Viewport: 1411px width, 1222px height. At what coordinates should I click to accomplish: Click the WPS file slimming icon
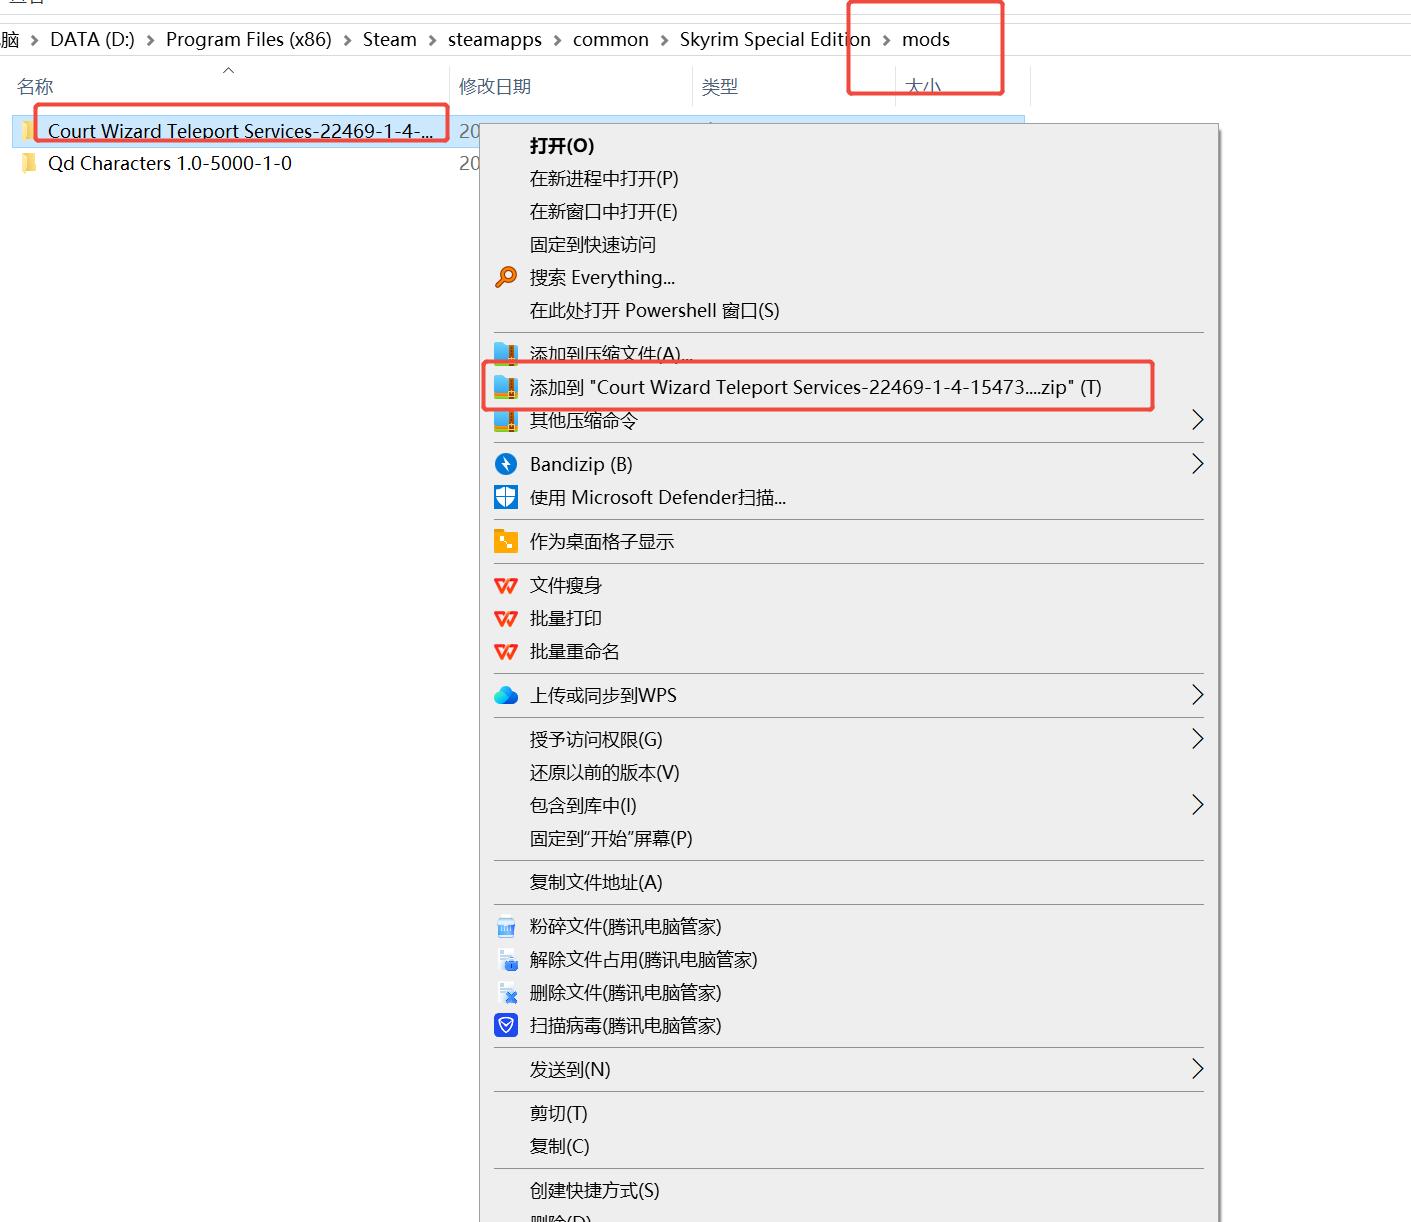[506, 585]
